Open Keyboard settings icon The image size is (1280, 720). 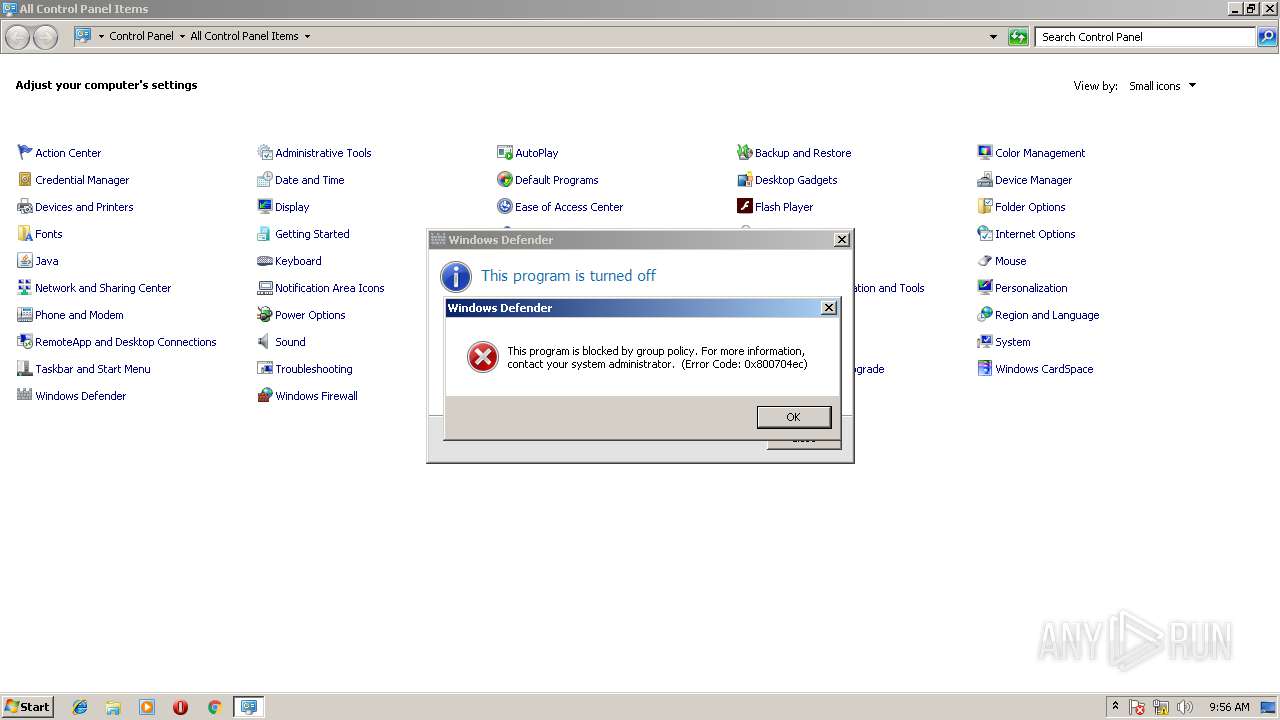click(x=265, y=260)
